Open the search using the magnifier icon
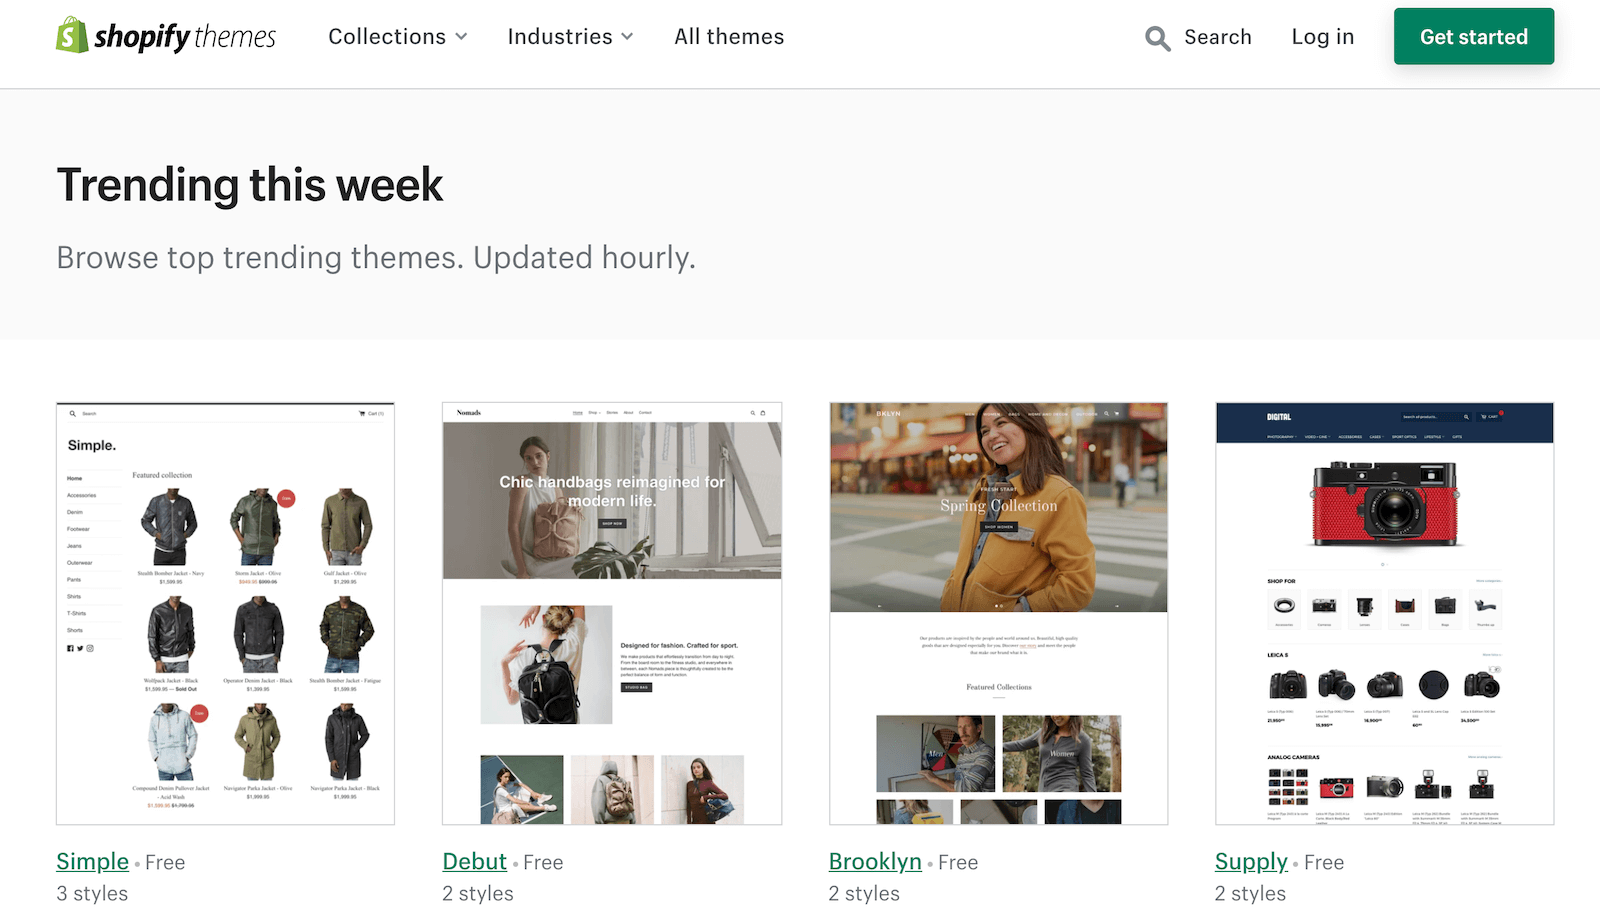Viewport: 1600px width, 920px height. tap(1156, 38)
